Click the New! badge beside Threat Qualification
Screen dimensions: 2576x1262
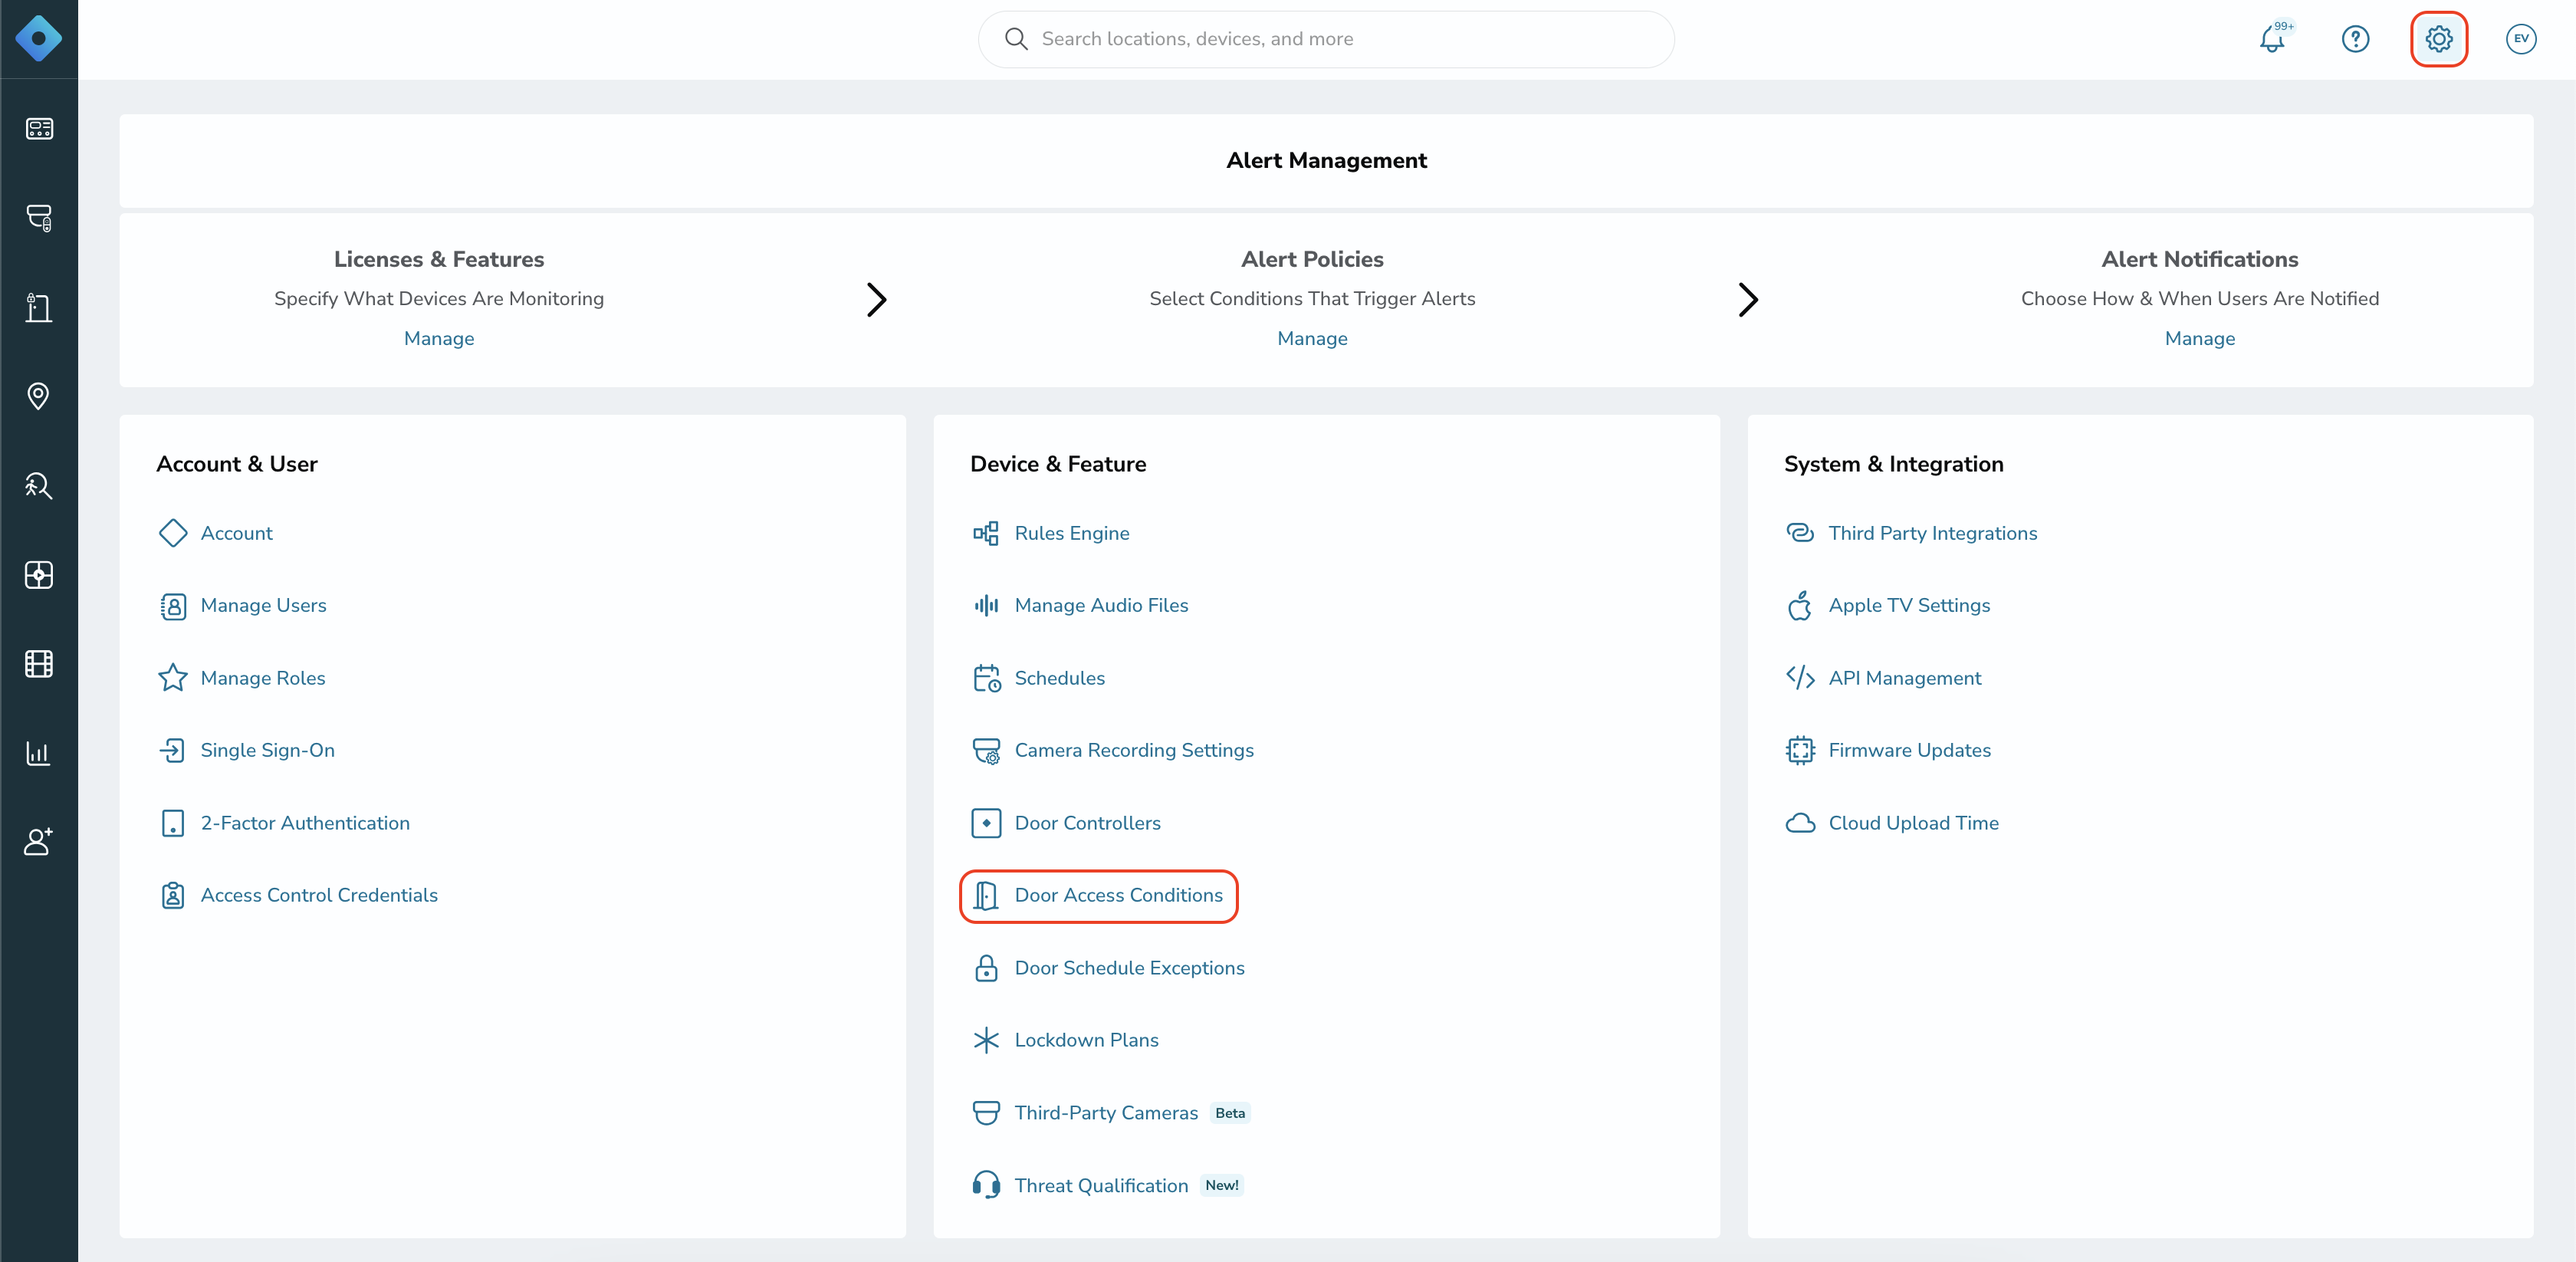(x=1222, y=1185)
